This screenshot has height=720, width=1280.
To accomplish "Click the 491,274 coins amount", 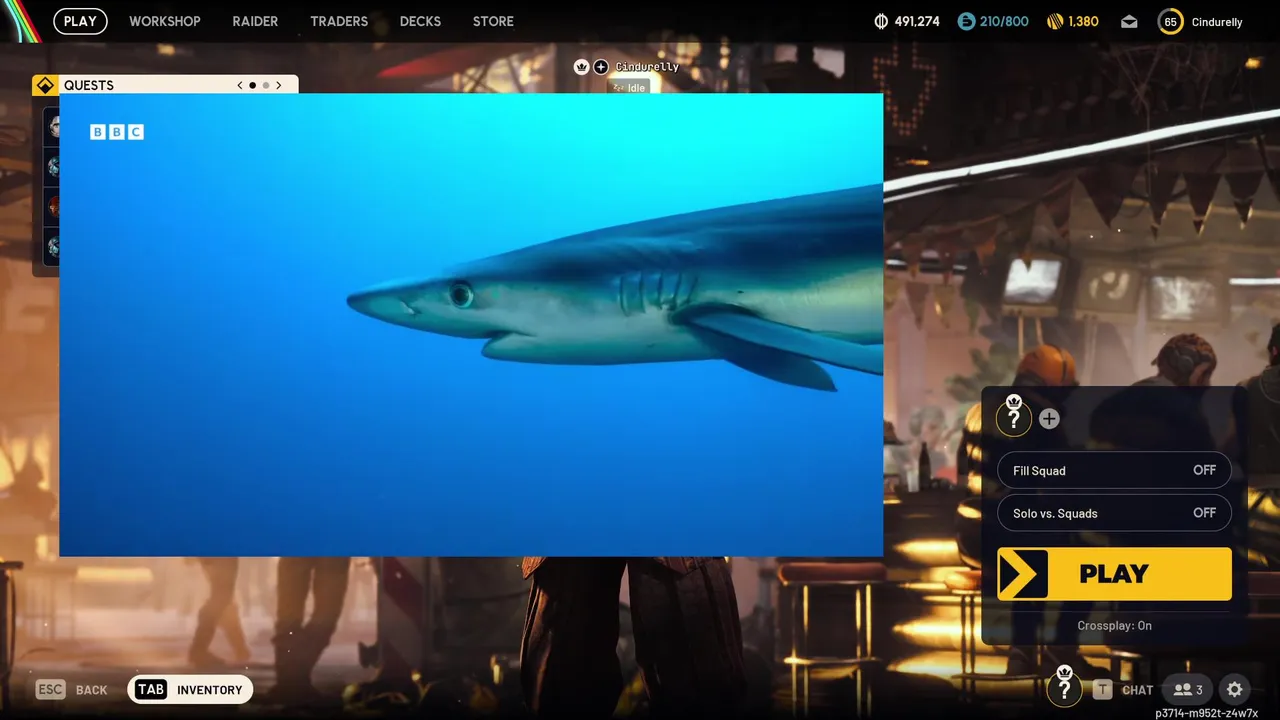I will pyautogui.click(x=917, y=21).
